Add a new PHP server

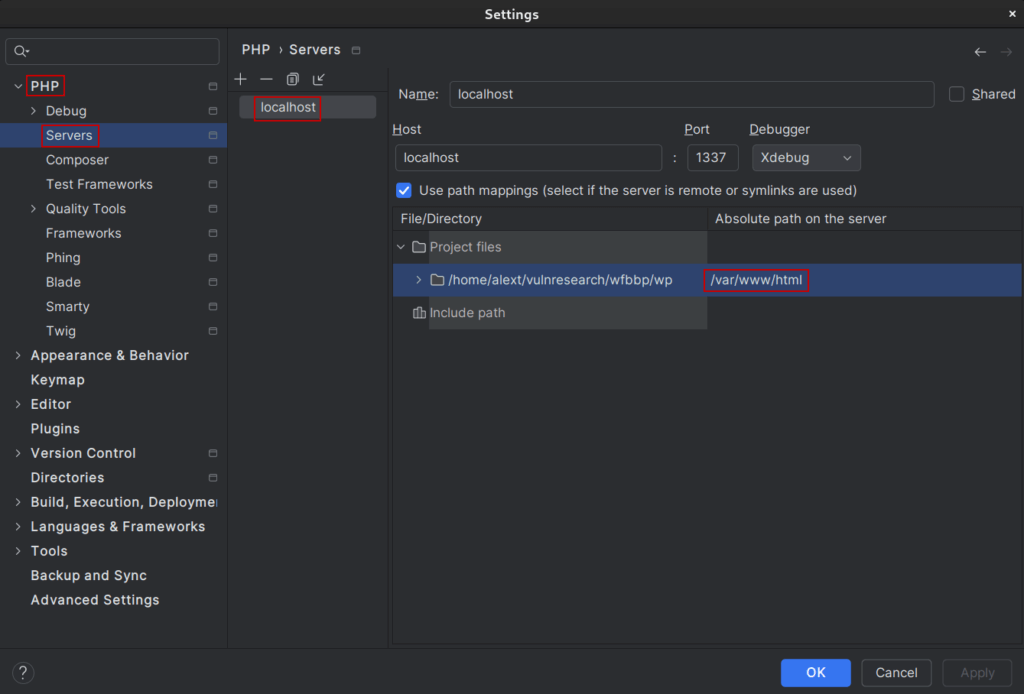click(240, 80)
